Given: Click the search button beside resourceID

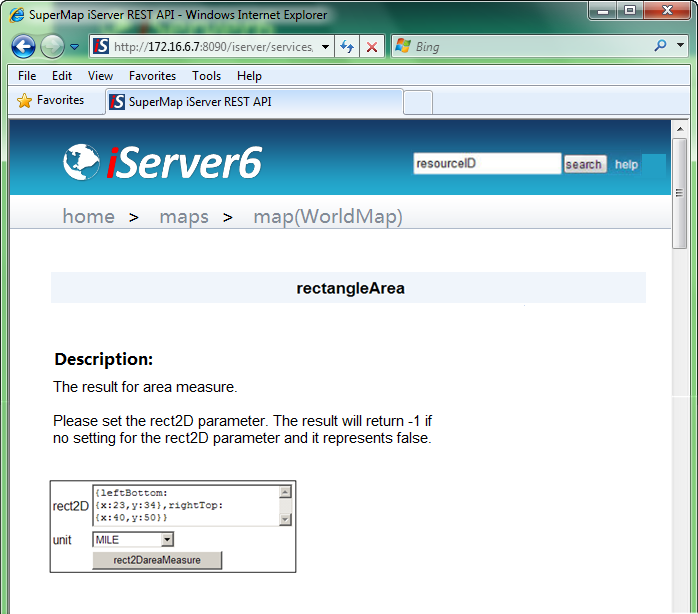Looking at the screenshot, I should pos(584,165).
